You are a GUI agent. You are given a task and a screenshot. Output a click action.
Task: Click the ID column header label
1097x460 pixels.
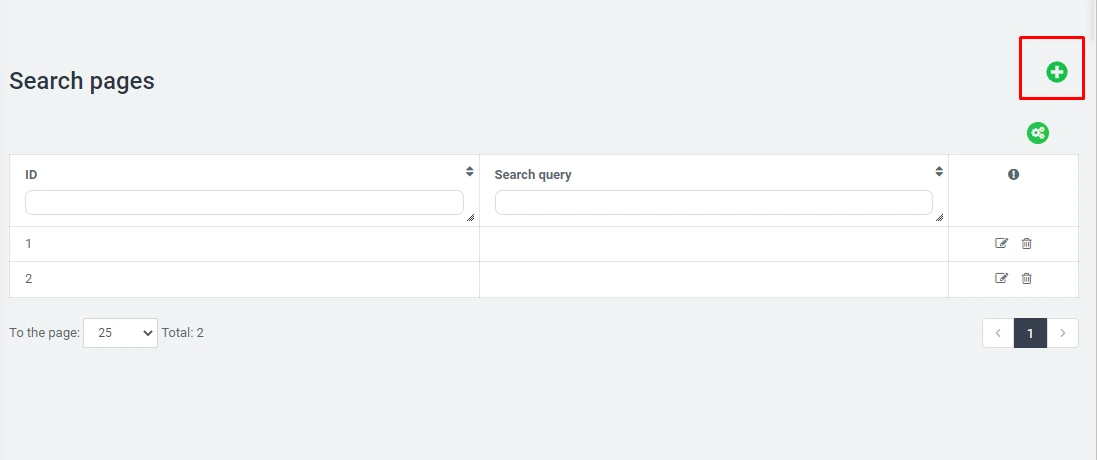(x=32, y=175)
